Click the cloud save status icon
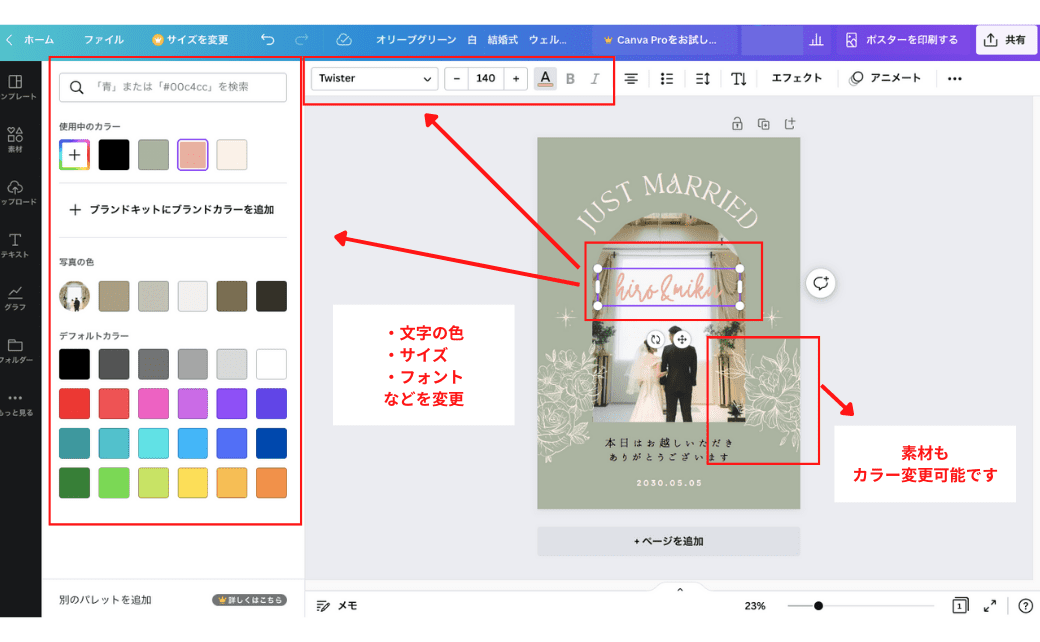This screenshot has height=642, width=1040. pyautogui.click(x=344, y=40)
